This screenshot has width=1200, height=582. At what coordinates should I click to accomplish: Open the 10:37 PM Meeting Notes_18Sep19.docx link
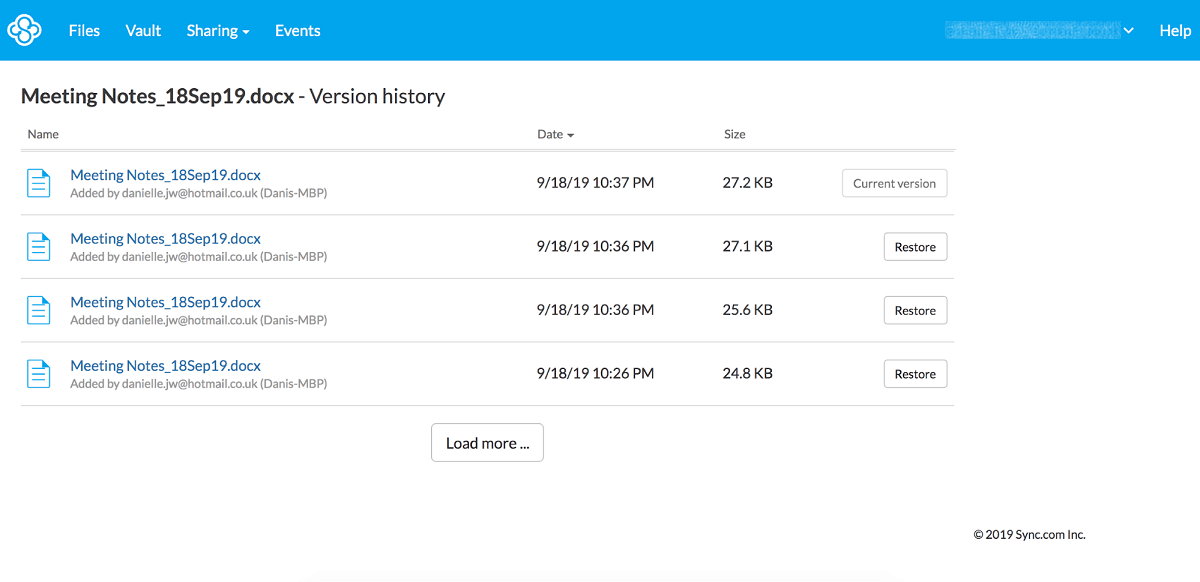165,175
